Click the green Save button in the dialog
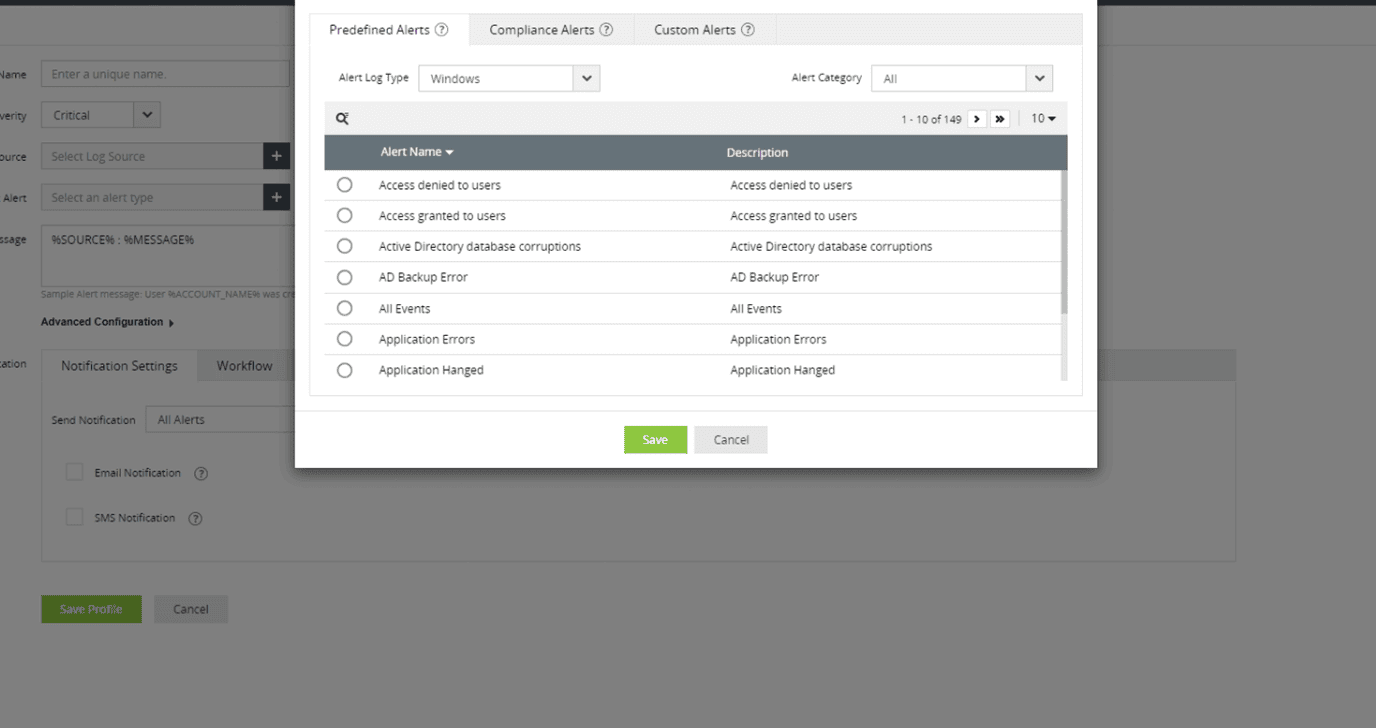 pos(655,439)
